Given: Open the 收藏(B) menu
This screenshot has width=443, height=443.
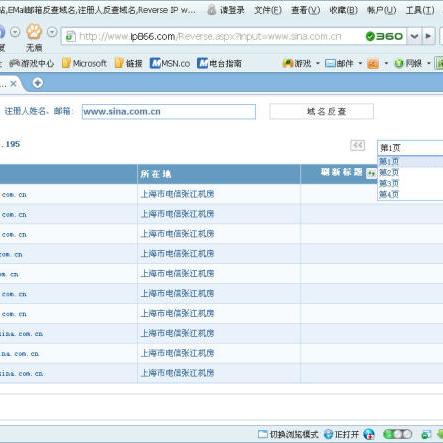Looking at the screenshot, I should coord(344,10).
